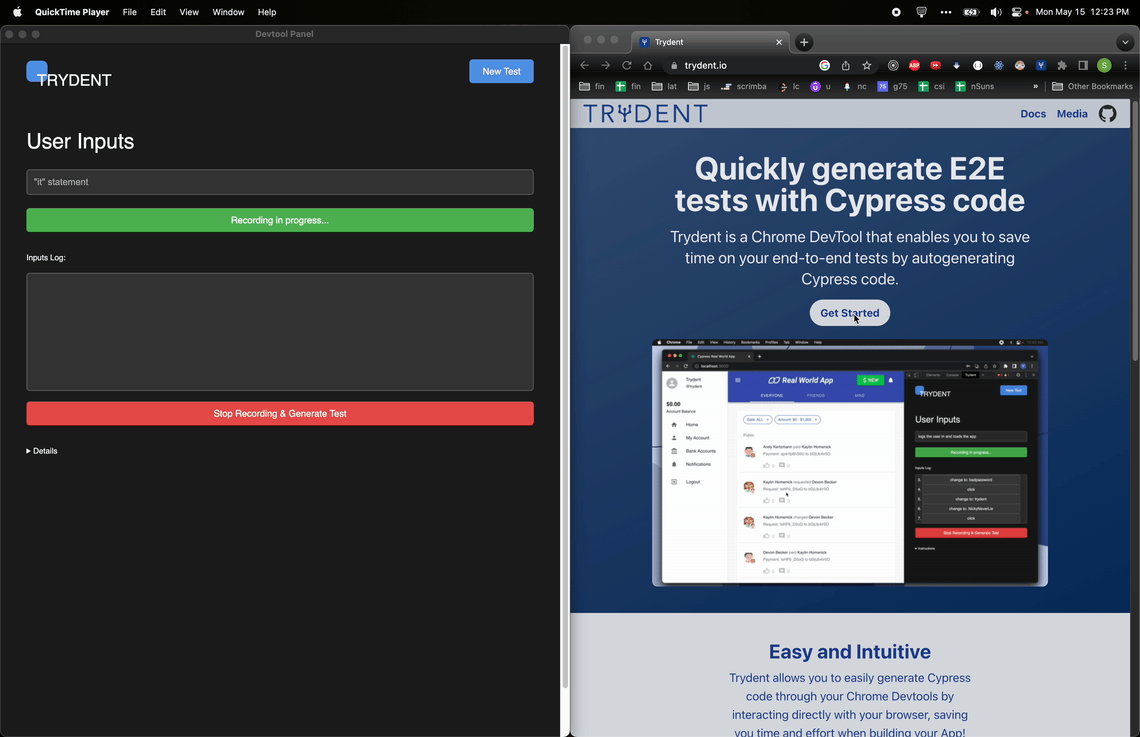Bookmark this page with the star icon

point(867,65)
